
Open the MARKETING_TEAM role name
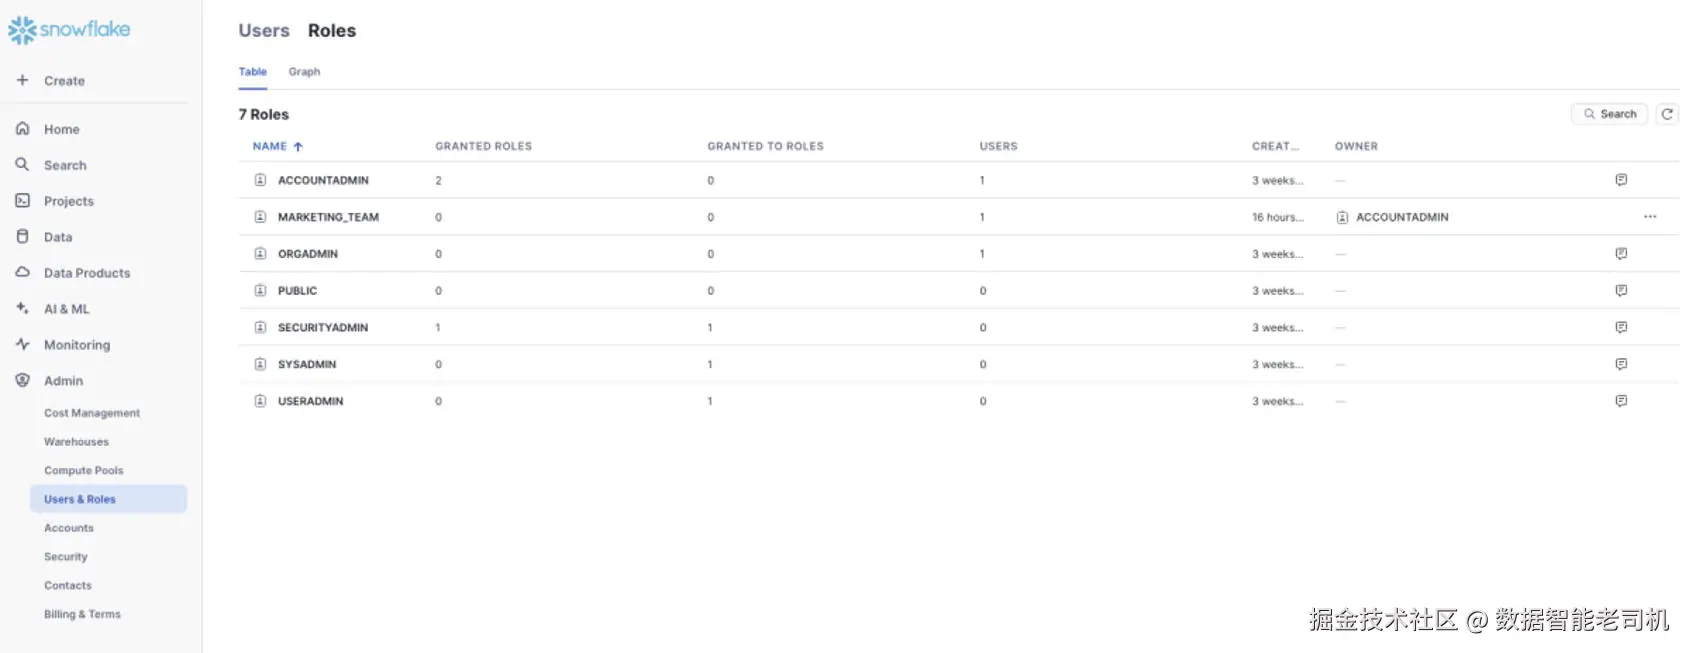(328, 217)
